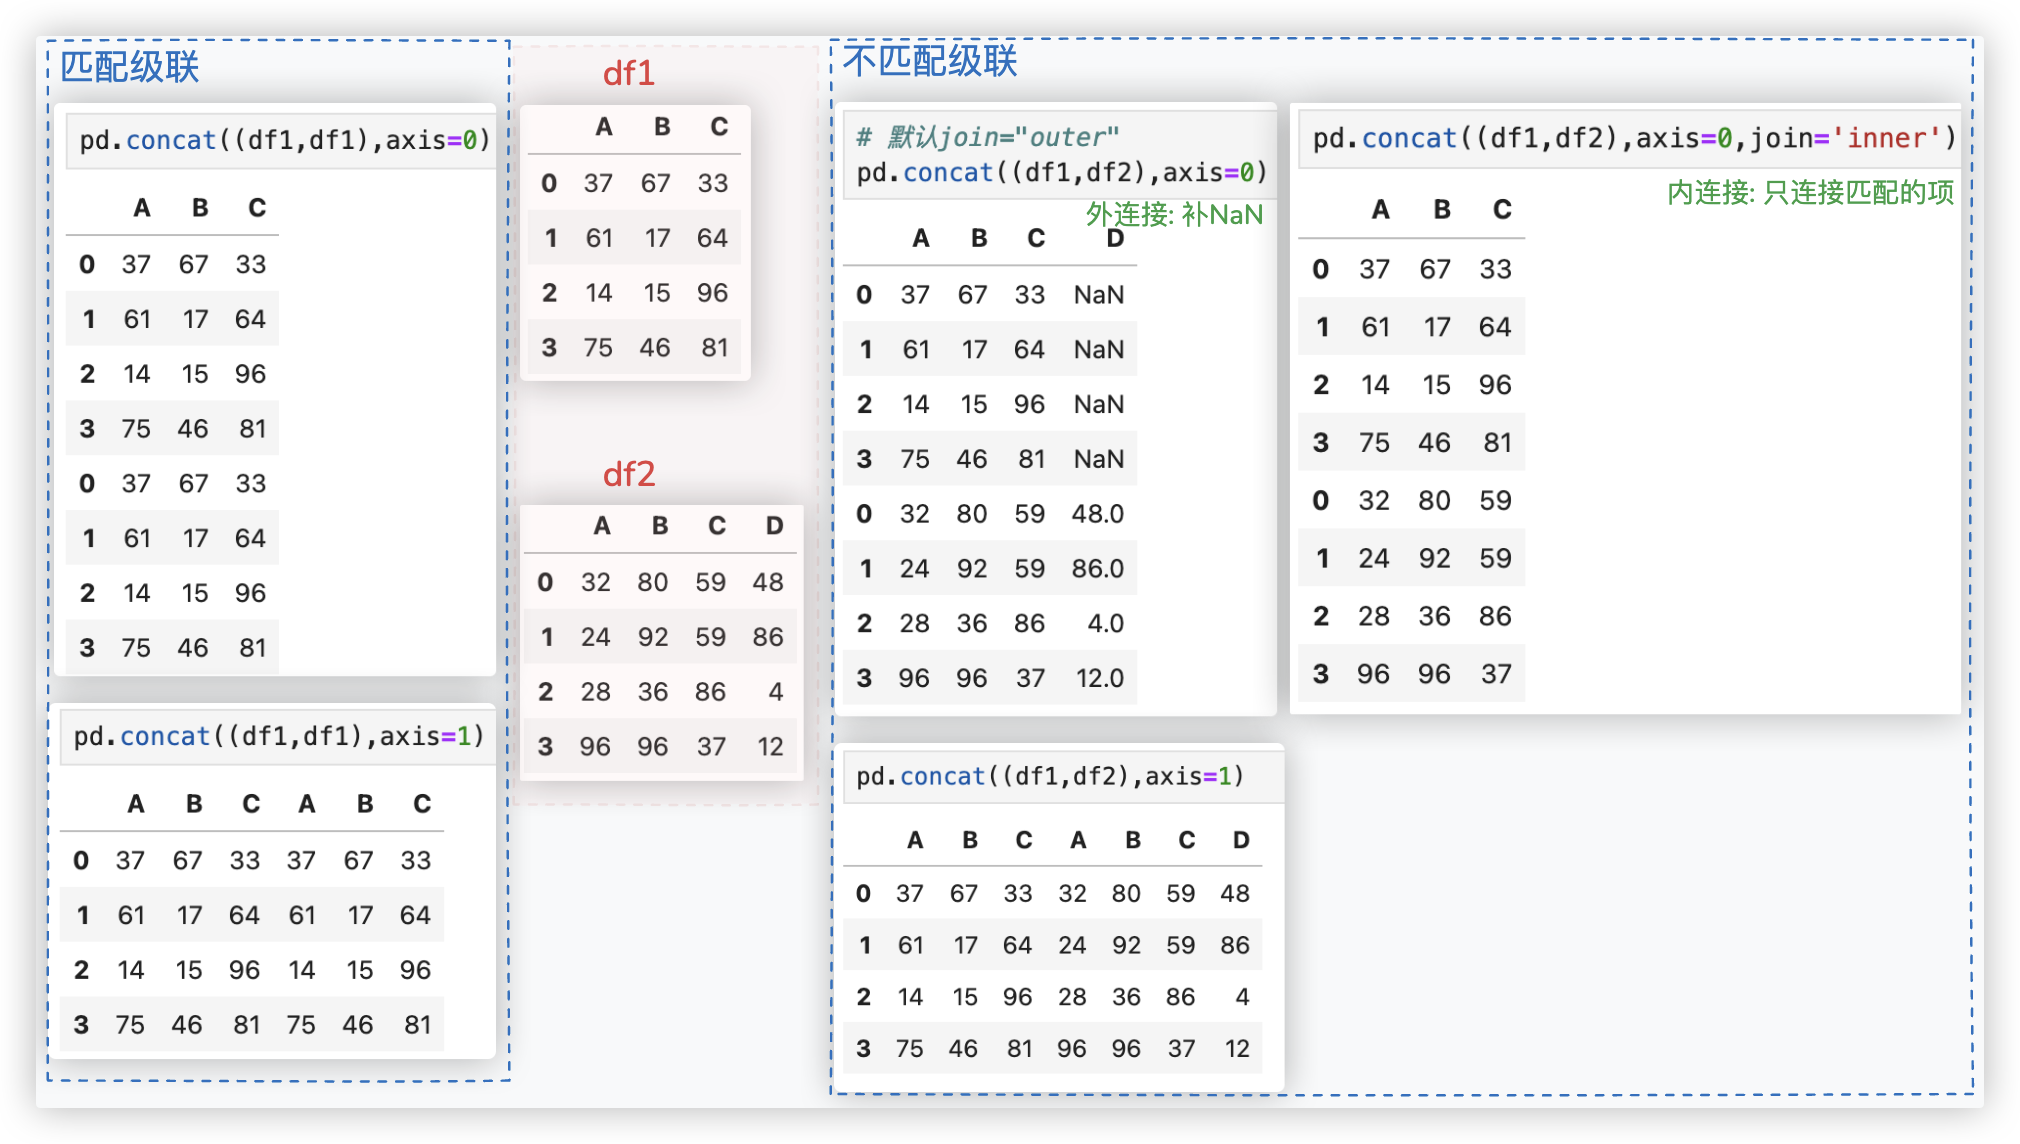Image resolution: width=2020 pixels, height=1144 pixels.
Task: Click column header A in df1 table
Action: point(603,127)
